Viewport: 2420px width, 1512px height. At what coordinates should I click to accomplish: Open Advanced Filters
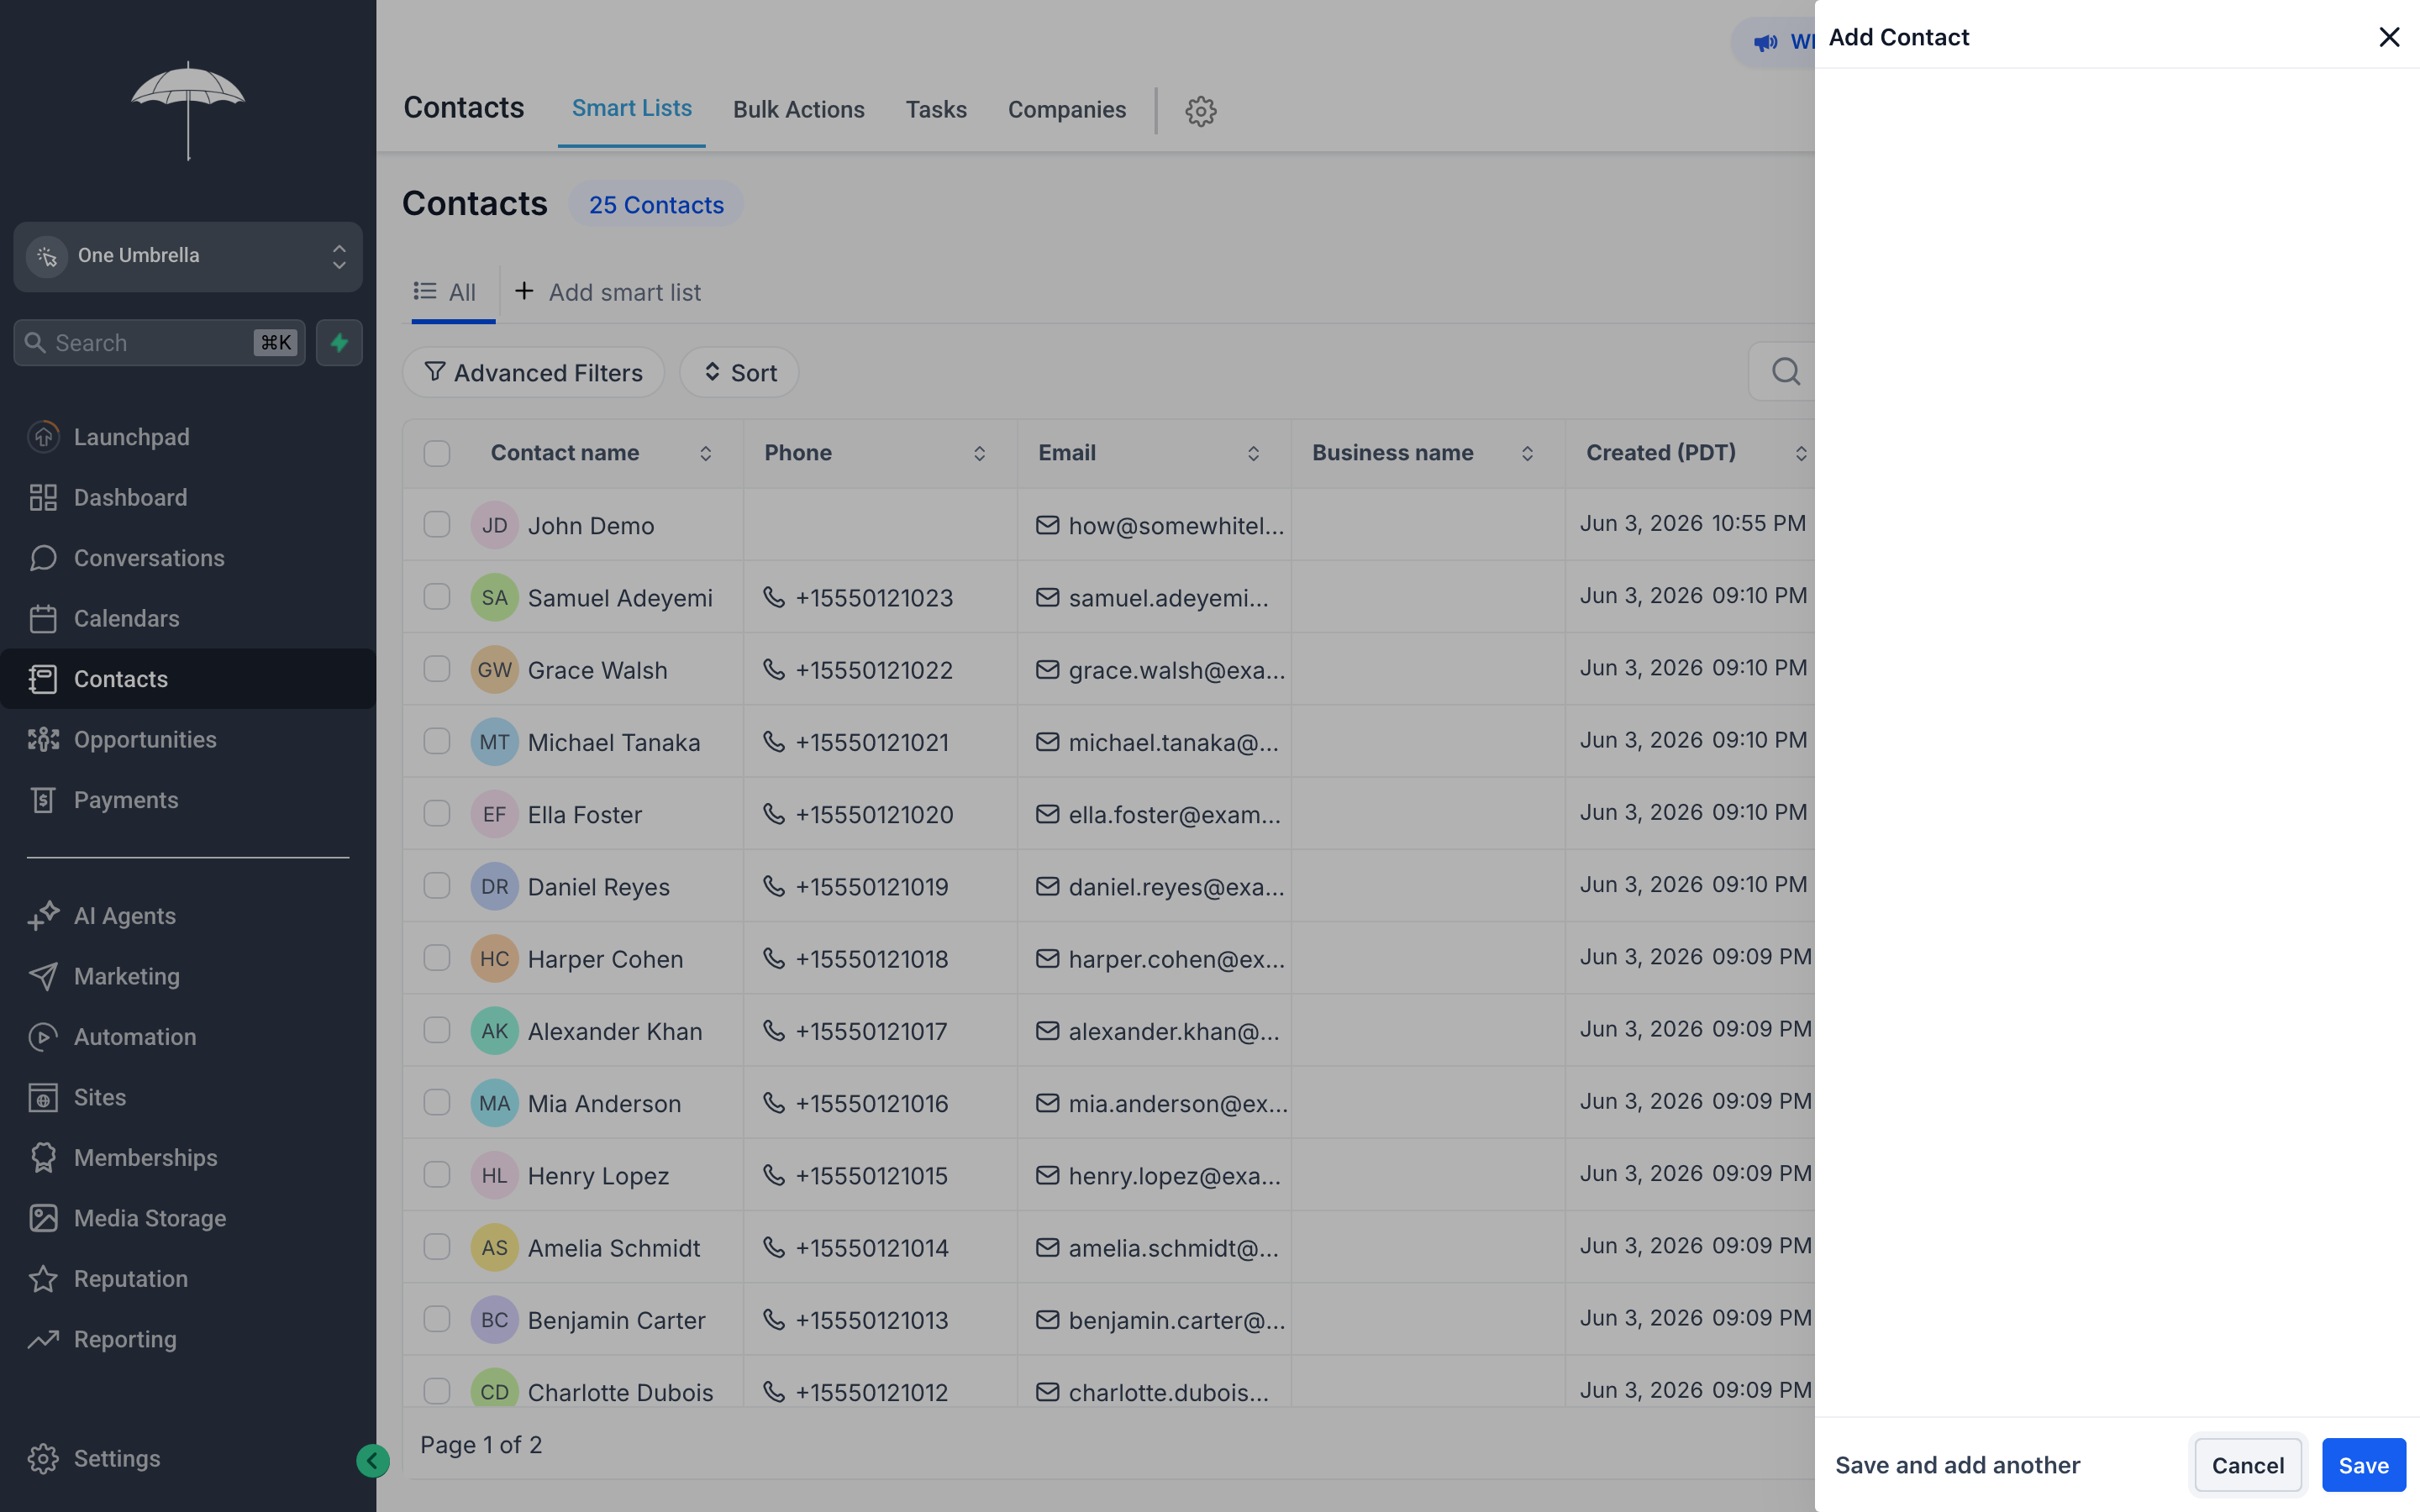tap(533, 373)
